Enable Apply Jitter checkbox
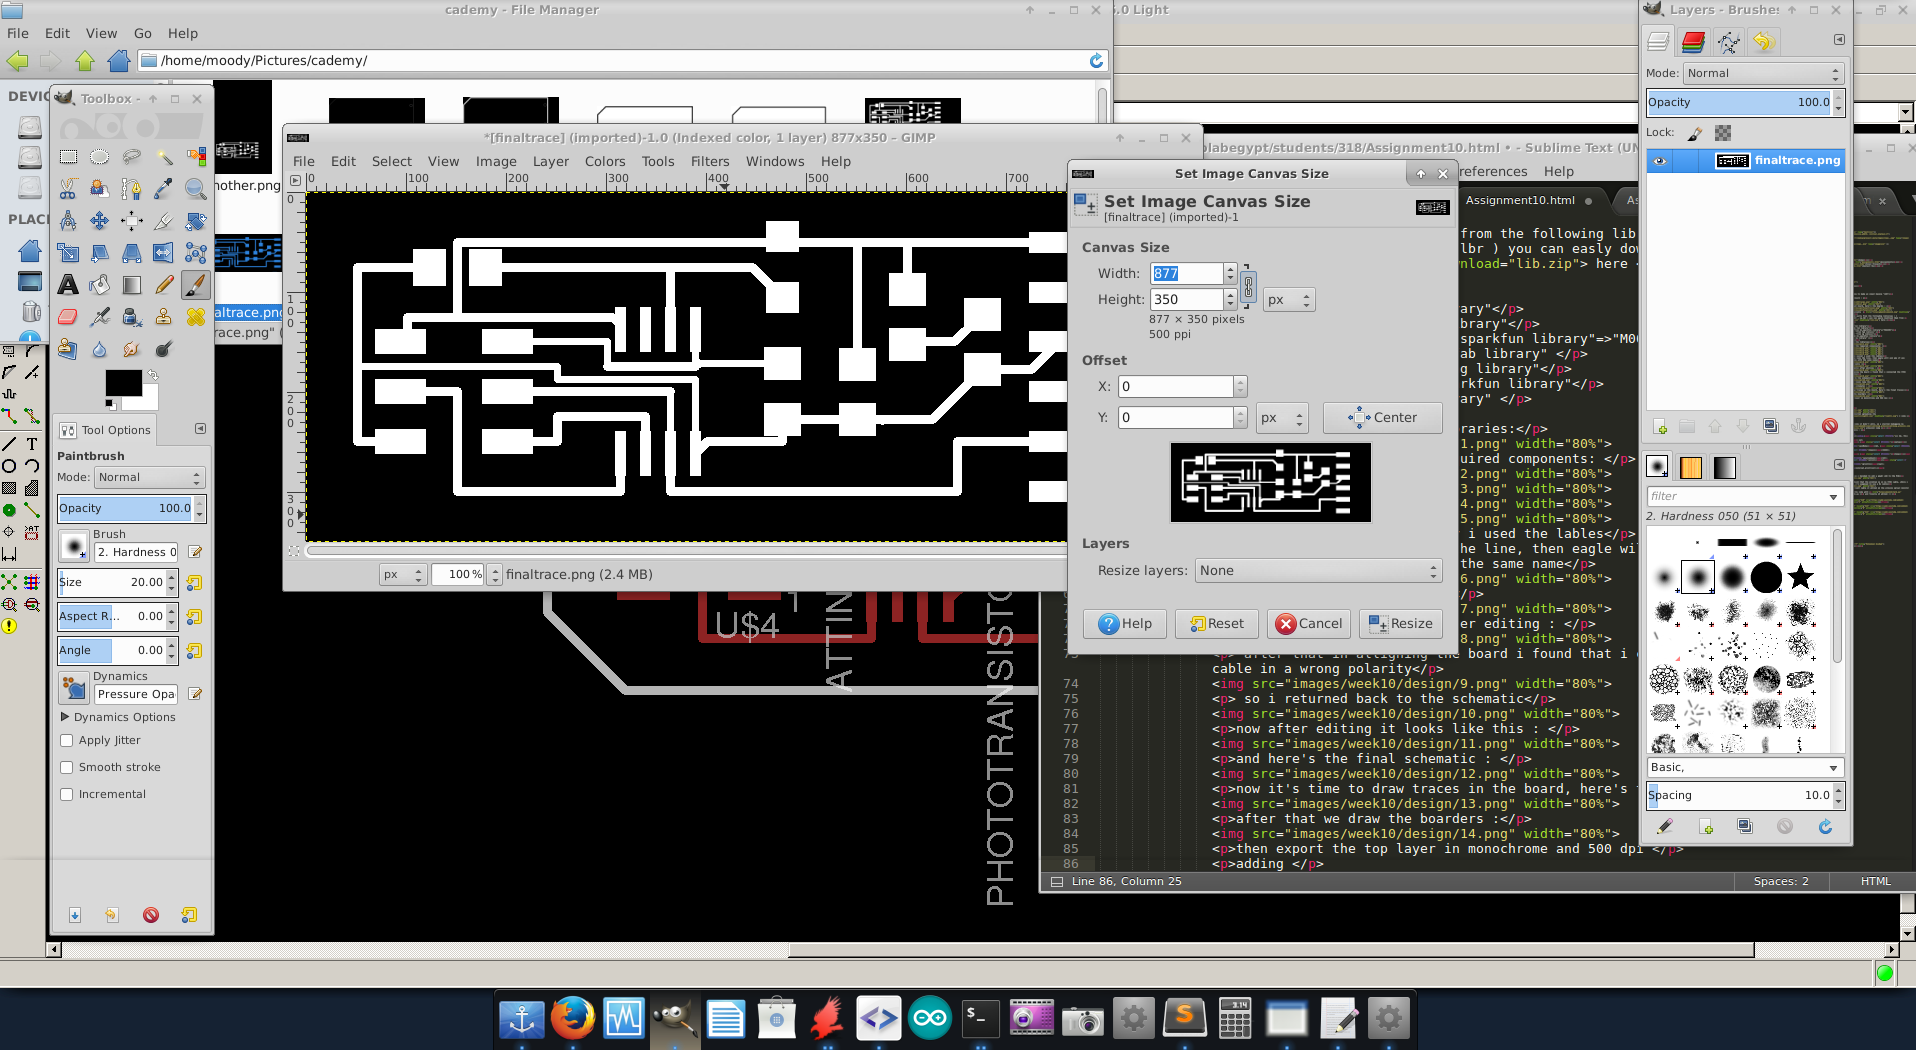The width and height of the screenshot is (1916, 1050). pos(67,741)
